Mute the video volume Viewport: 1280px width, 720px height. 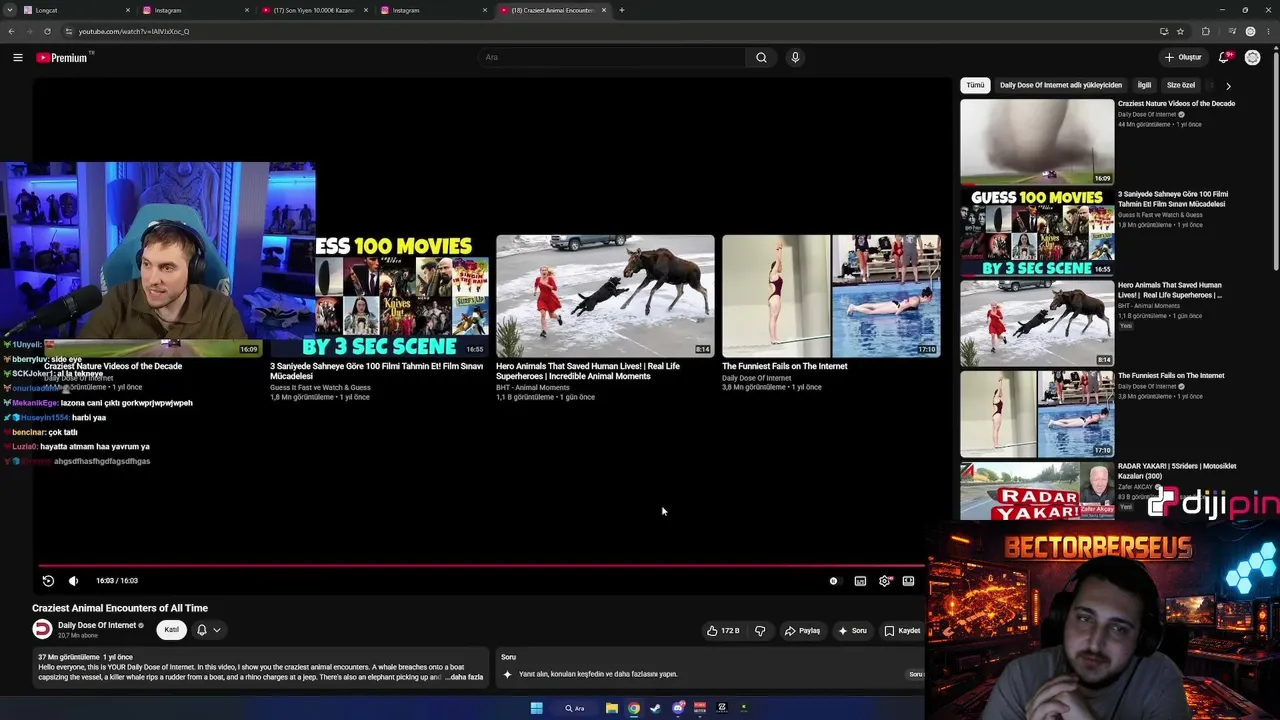[73, 581]
